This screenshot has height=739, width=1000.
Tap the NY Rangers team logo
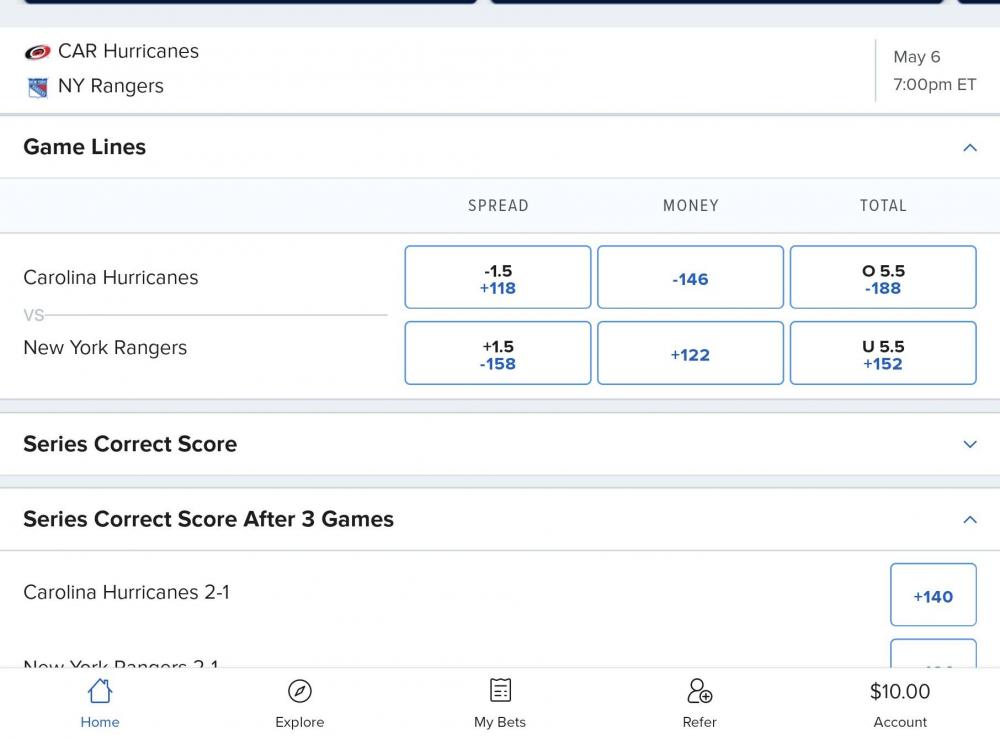point(37,88)
